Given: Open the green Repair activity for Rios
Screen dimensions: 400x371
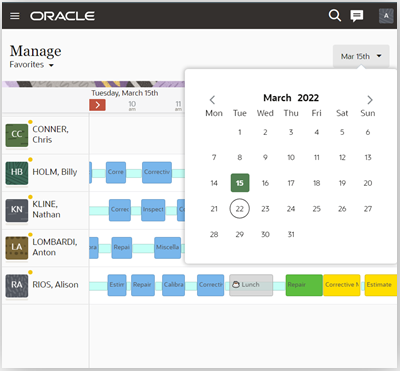Looking at the screenshot, I should tap(304, 285).
